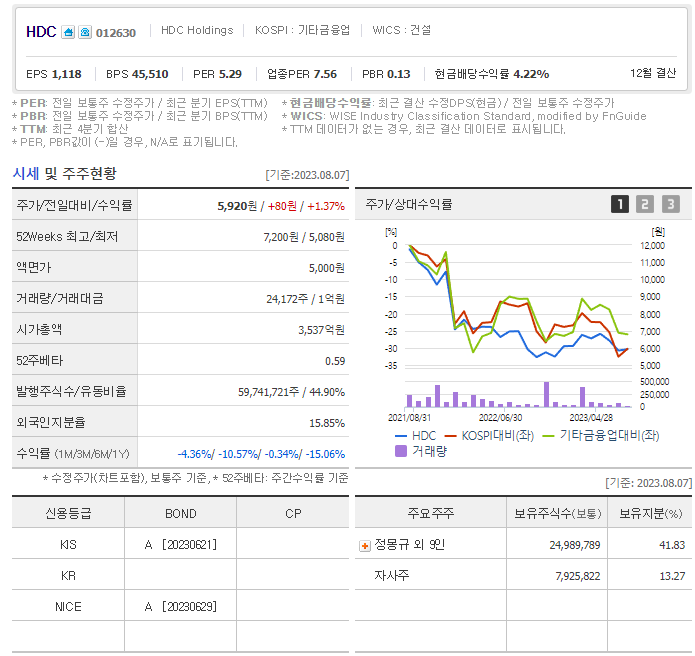The image size is (695, 656).
Task: Click the 59,741,721주 / 44.90% value
Action: (291, 392)
